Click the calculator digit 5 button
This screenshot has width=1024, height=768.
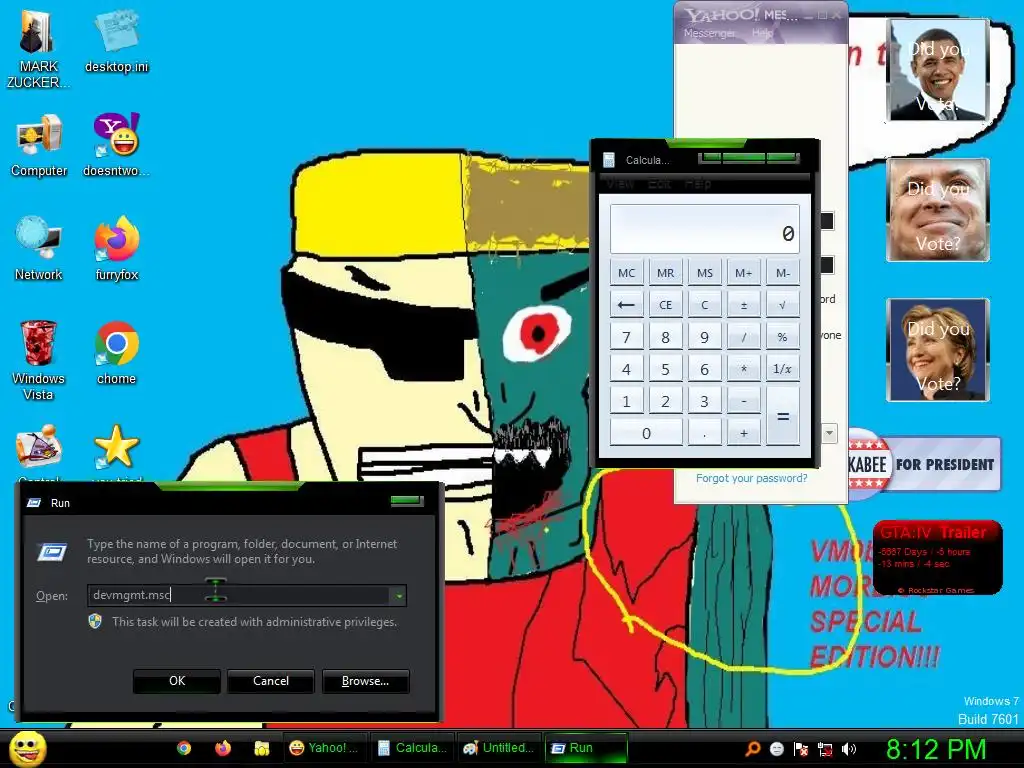665,369
